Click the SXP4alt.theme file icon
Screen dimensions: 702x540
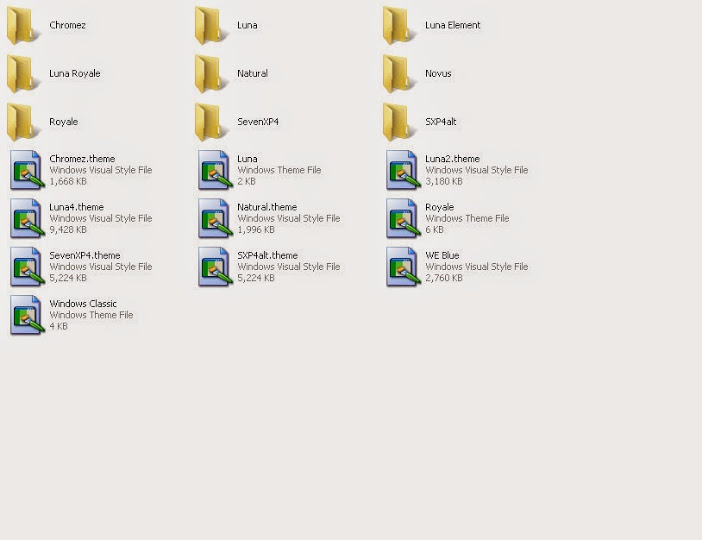click(215, 266)
